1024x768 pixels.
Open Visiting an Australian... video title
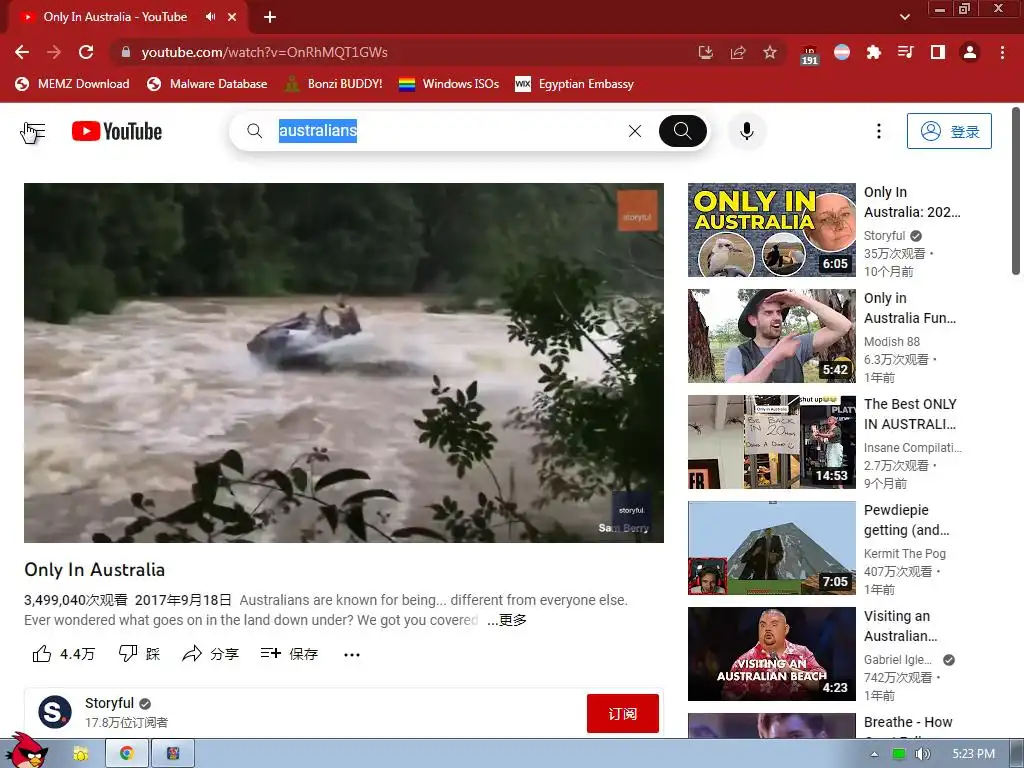tap(901, 626)
